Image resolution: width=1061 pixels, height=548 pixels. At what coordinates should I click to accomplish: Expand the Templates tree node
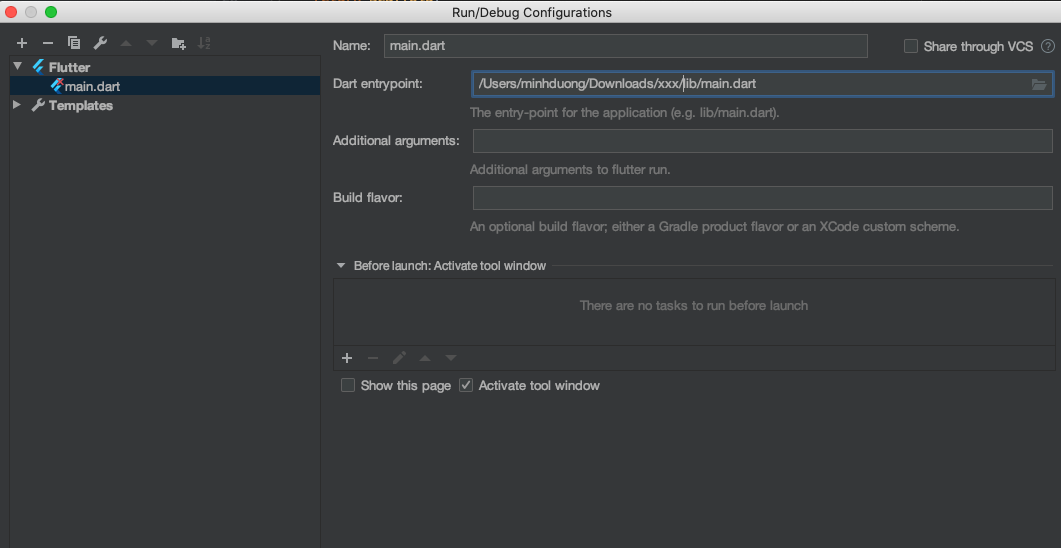coord(17,105)
